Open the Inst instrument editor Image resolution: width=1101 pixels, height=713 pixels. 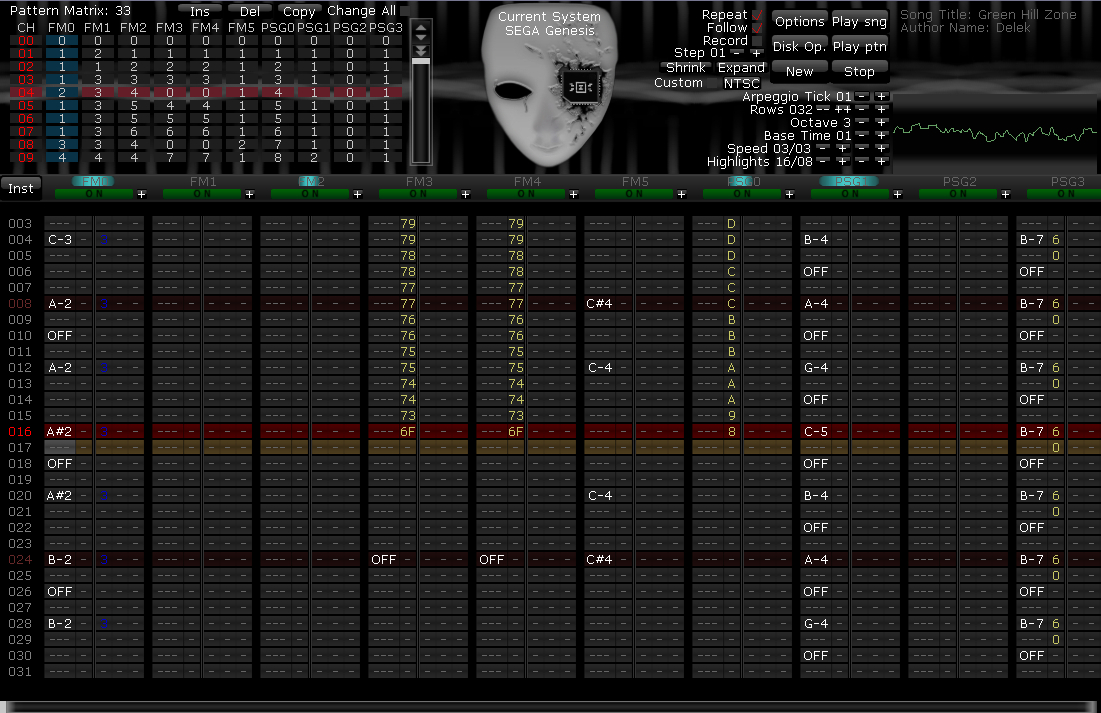pyautogui.click(x=21, y=188)
